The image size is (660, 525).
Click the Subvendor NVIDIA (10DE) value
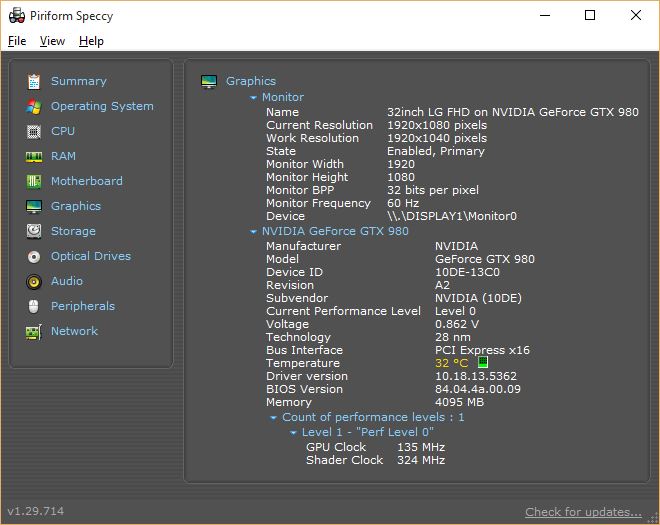coord(478,298)
